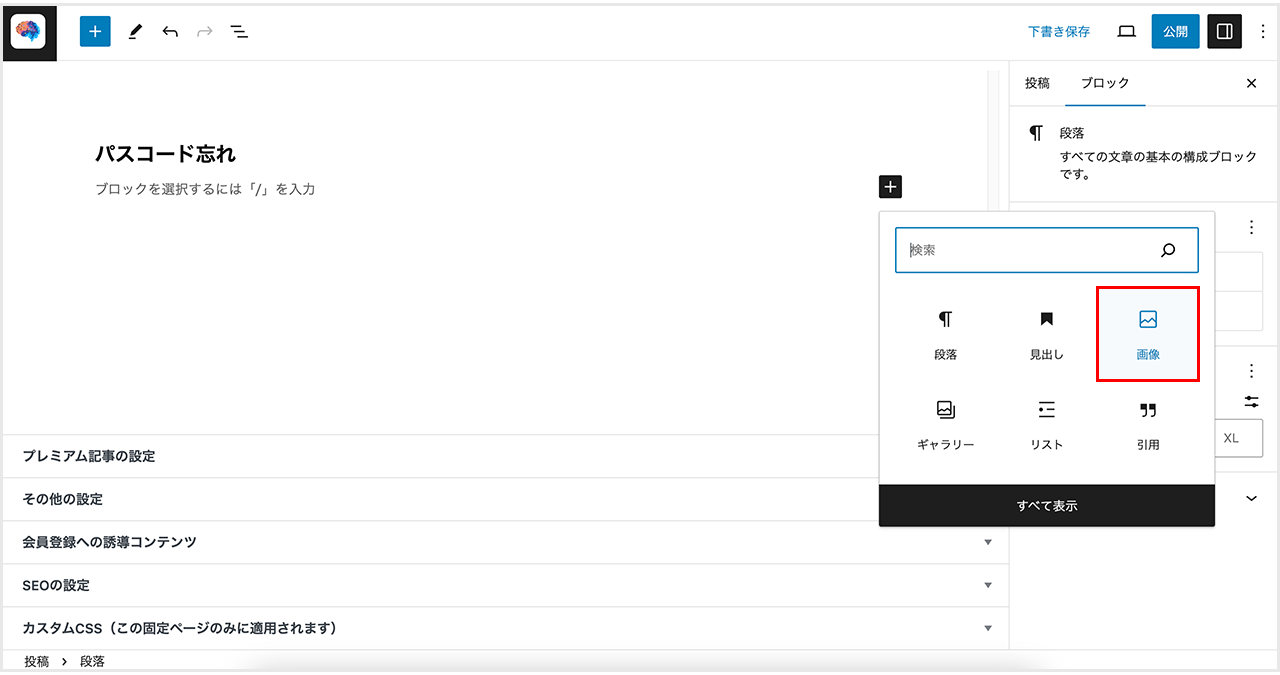Image resolution: width=1280 pixels, height=675 pixels.
Task: Click the 公開 publish button
Action: (1175, 31)
